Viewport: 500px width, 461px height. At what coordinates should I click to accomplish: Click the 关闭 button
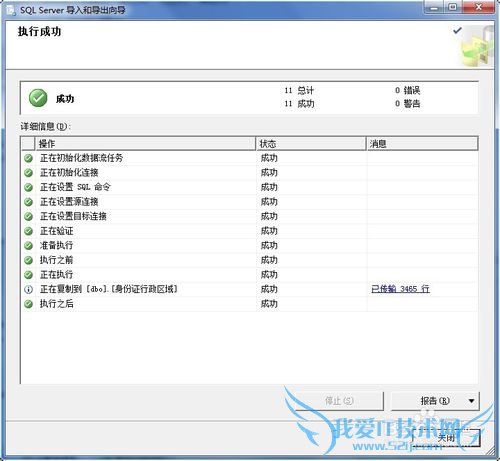click(446, 438)
